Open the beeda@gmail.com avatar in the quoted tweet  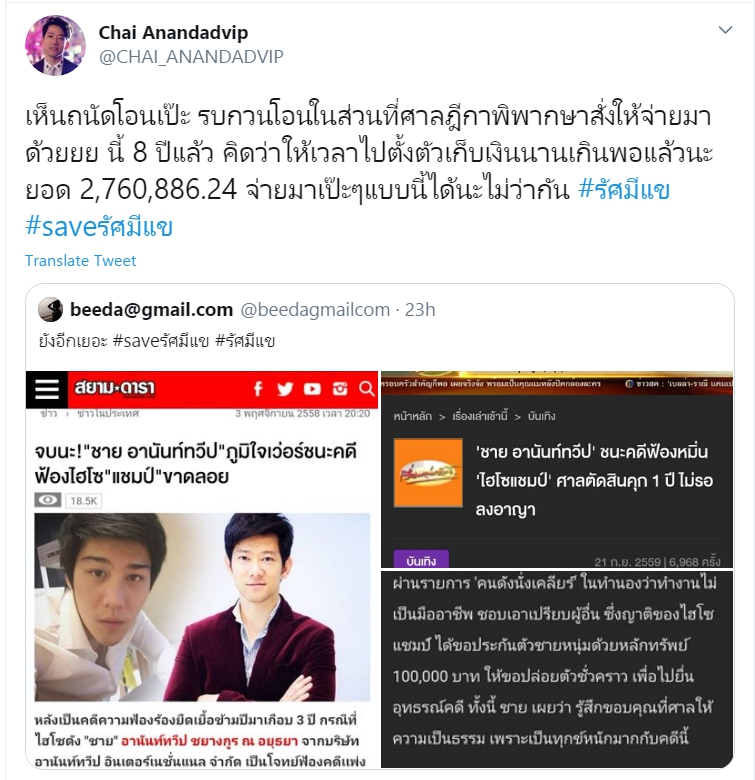(x=51, y=309)
